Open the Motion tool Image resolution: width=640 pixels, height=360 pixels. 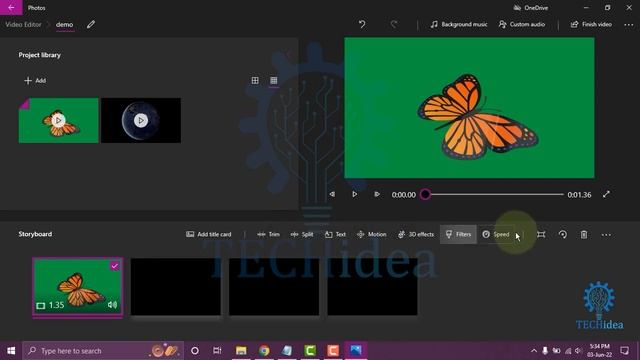[x=371, y=234]
